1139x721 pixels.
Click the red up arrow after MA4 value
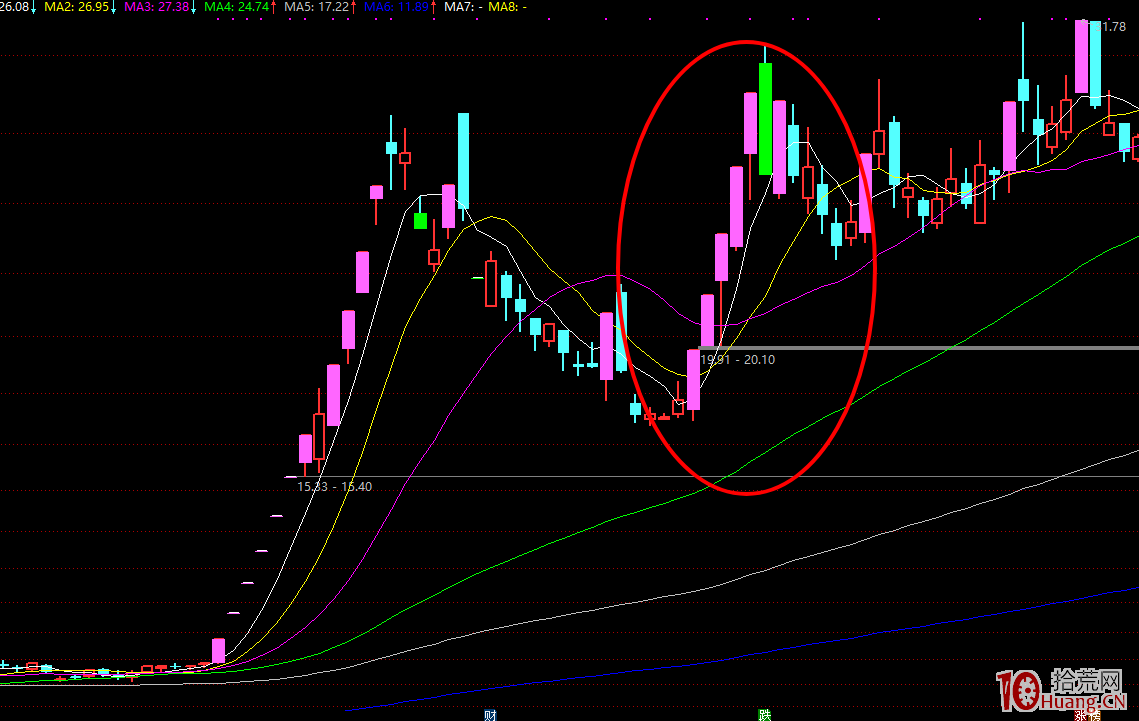[273, 7]
